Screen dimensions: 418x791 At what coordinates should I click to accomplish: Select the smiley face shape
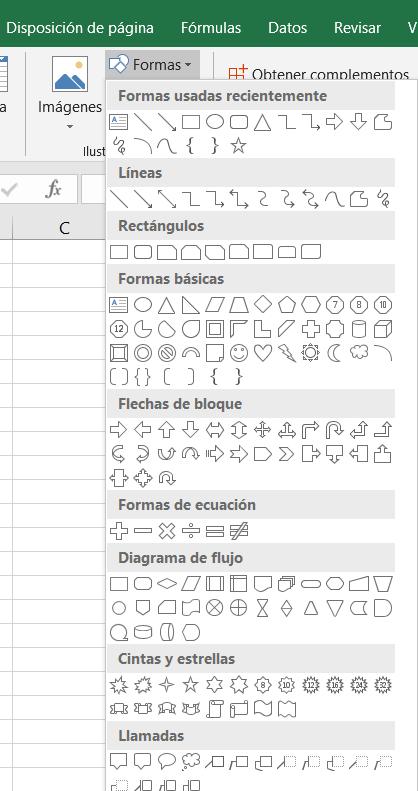click(x=239, y=353)
